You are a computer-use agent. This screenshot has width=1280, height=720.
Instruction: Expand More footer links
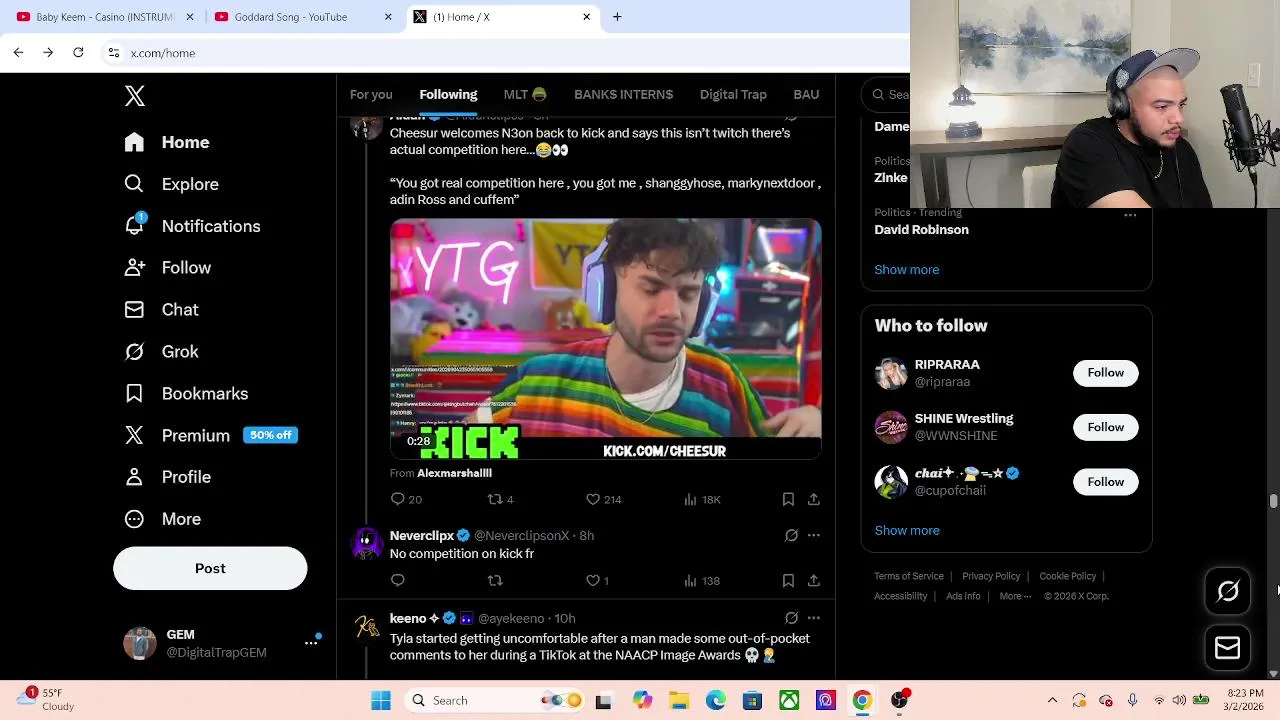click(1016, 596)
